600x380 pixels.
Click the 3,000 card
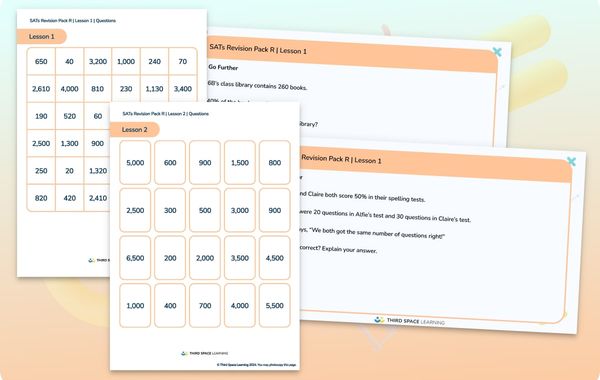[x=240, y=210]
